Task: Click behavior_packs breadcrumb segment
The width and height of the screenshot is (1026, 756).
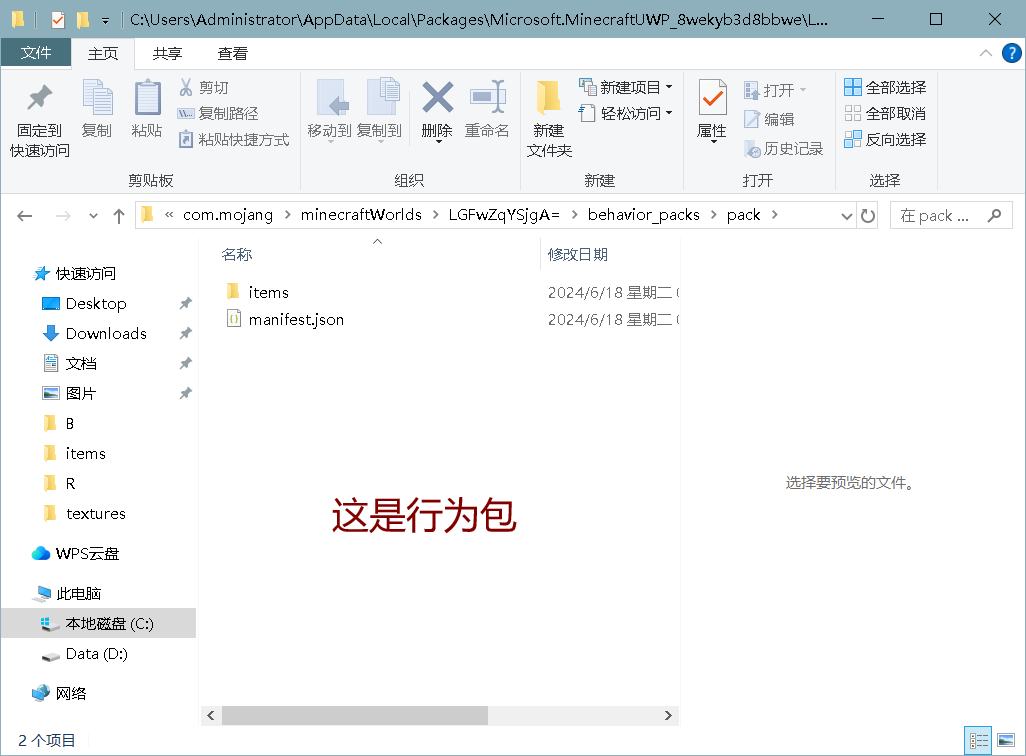Action: pos(644,215)
